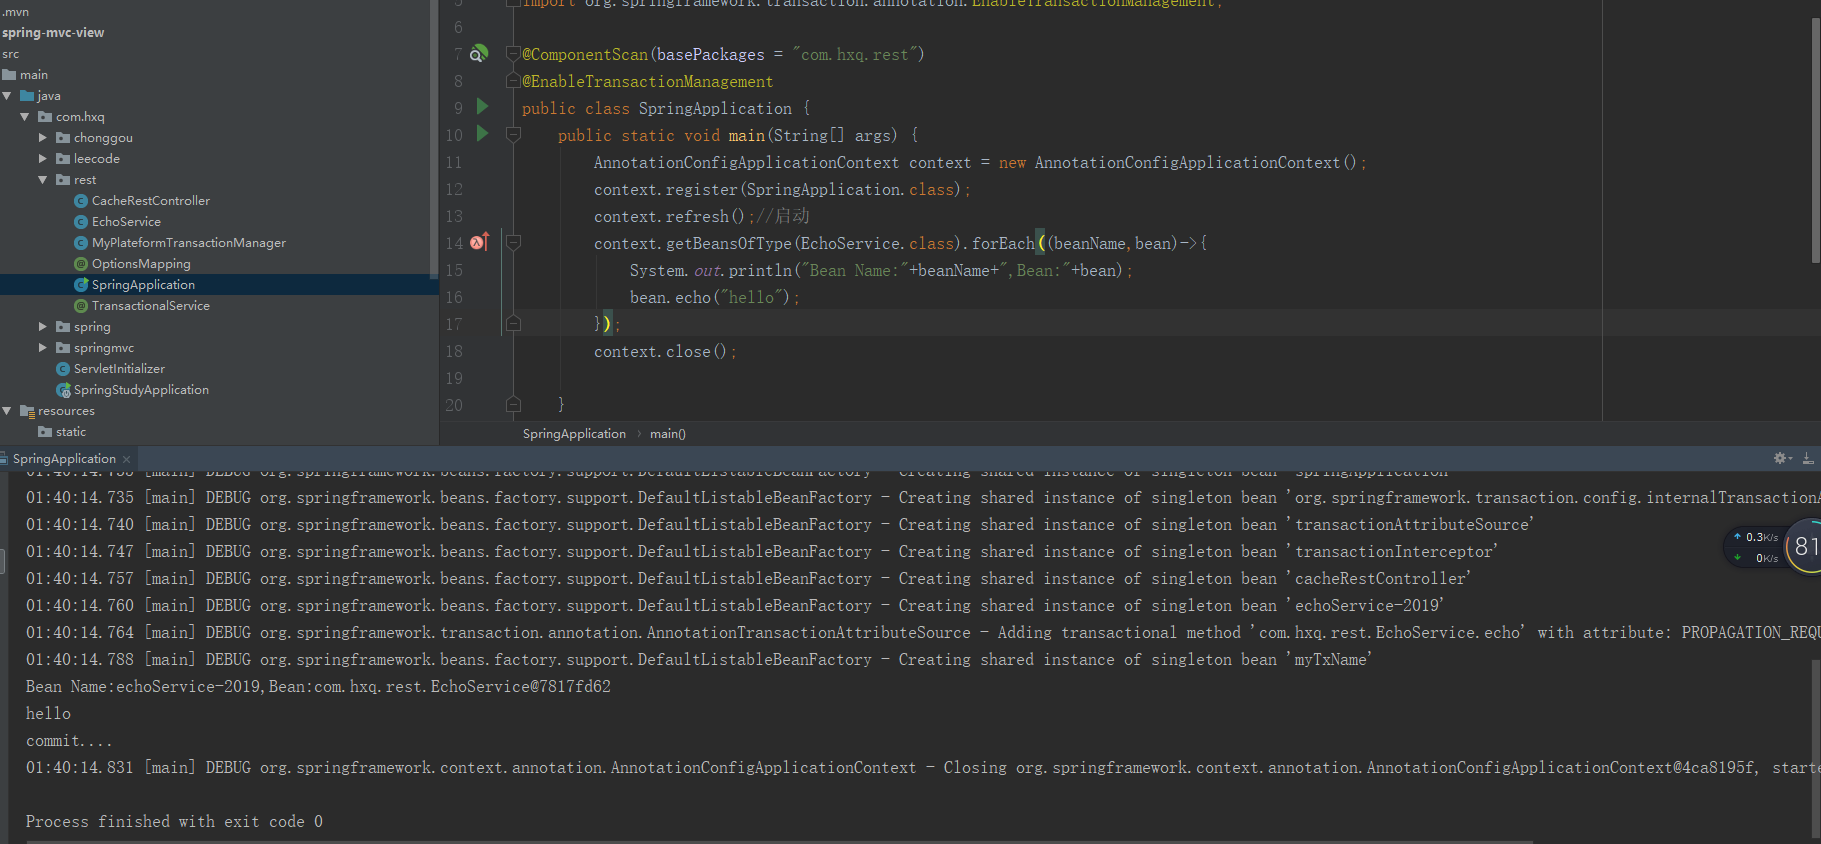Click the annotation file icon next to TransactionalService
Image resolution: width=1821 pixels, height=844 pixels.
click(81, 306)
